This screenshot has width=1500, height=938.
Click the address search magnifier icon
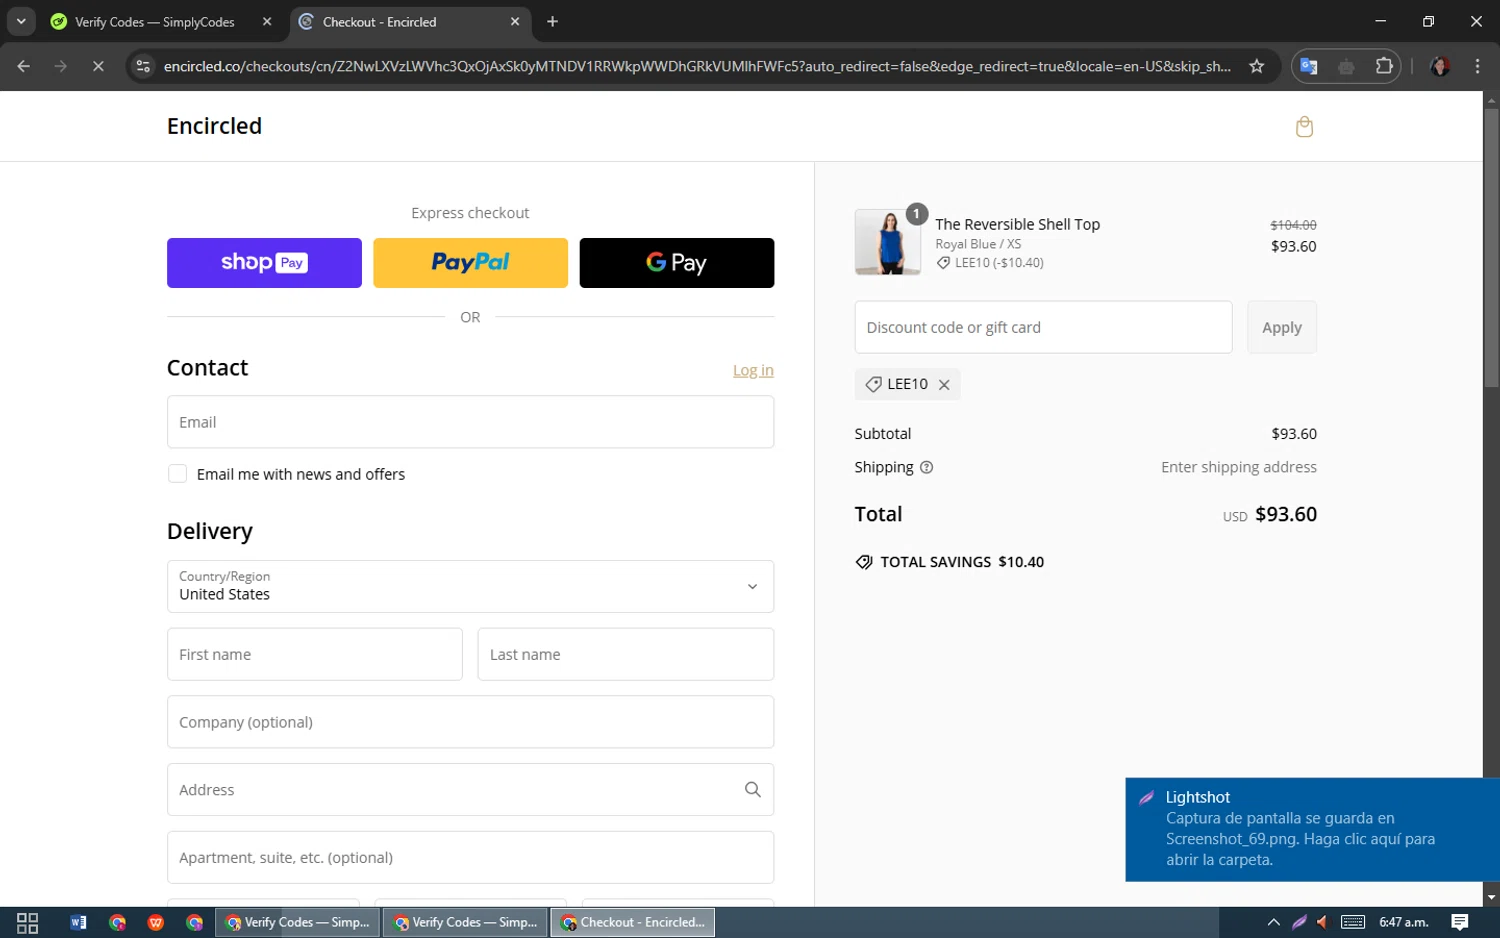point(753,790)
